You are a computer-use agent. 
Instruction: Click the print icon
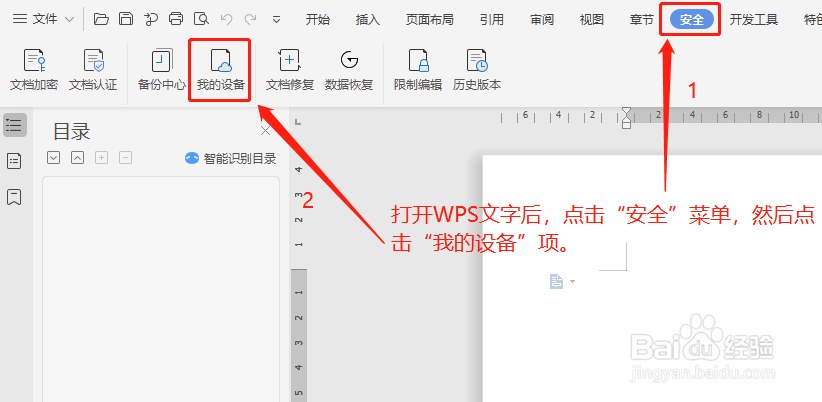coord(176,19)
